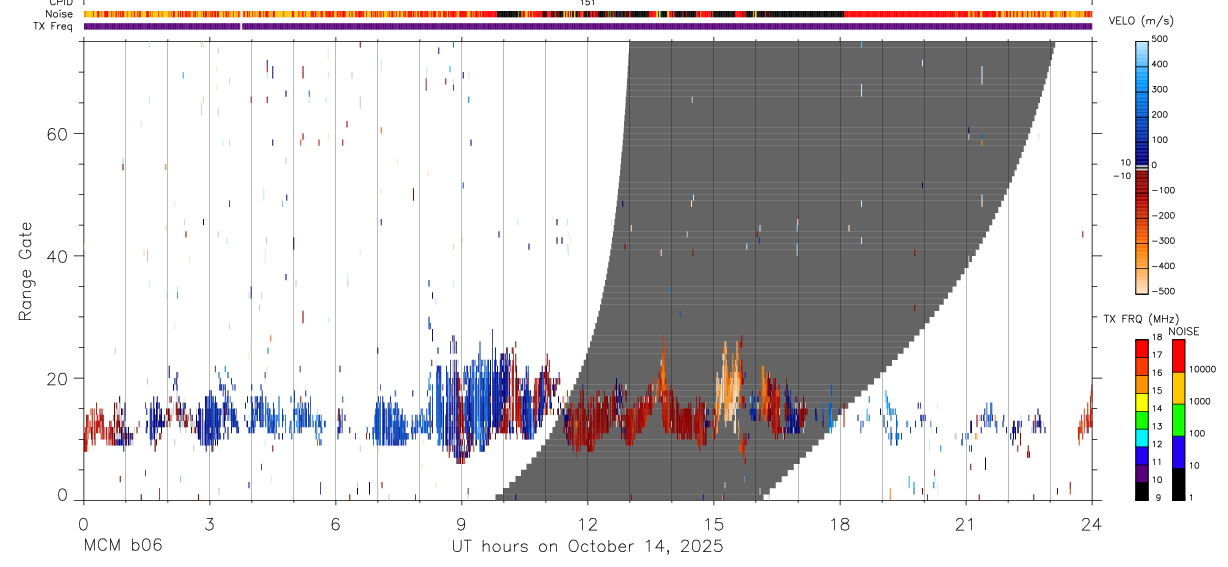Select the cyan 12–13 MHz frequency swatch
Image resolution: width=1228 pixels, height=567 pixels.
pos(1142,436)
